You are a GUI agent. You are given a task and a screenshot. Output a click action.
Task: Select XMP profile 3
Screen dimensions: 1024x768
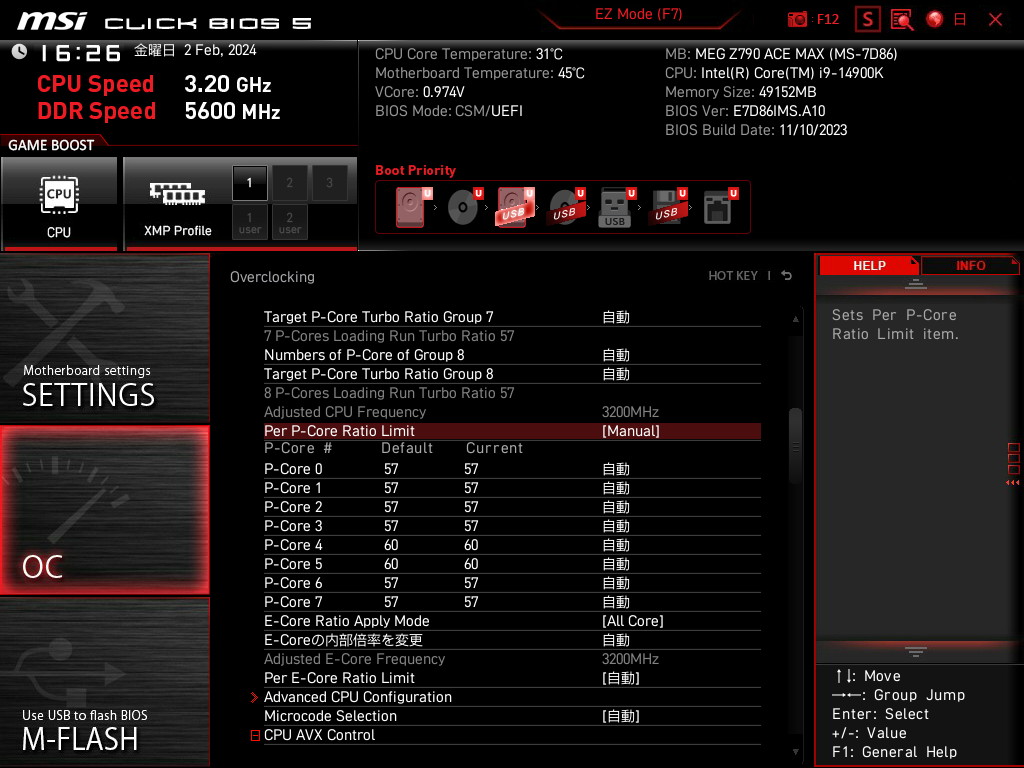(329, 183)
